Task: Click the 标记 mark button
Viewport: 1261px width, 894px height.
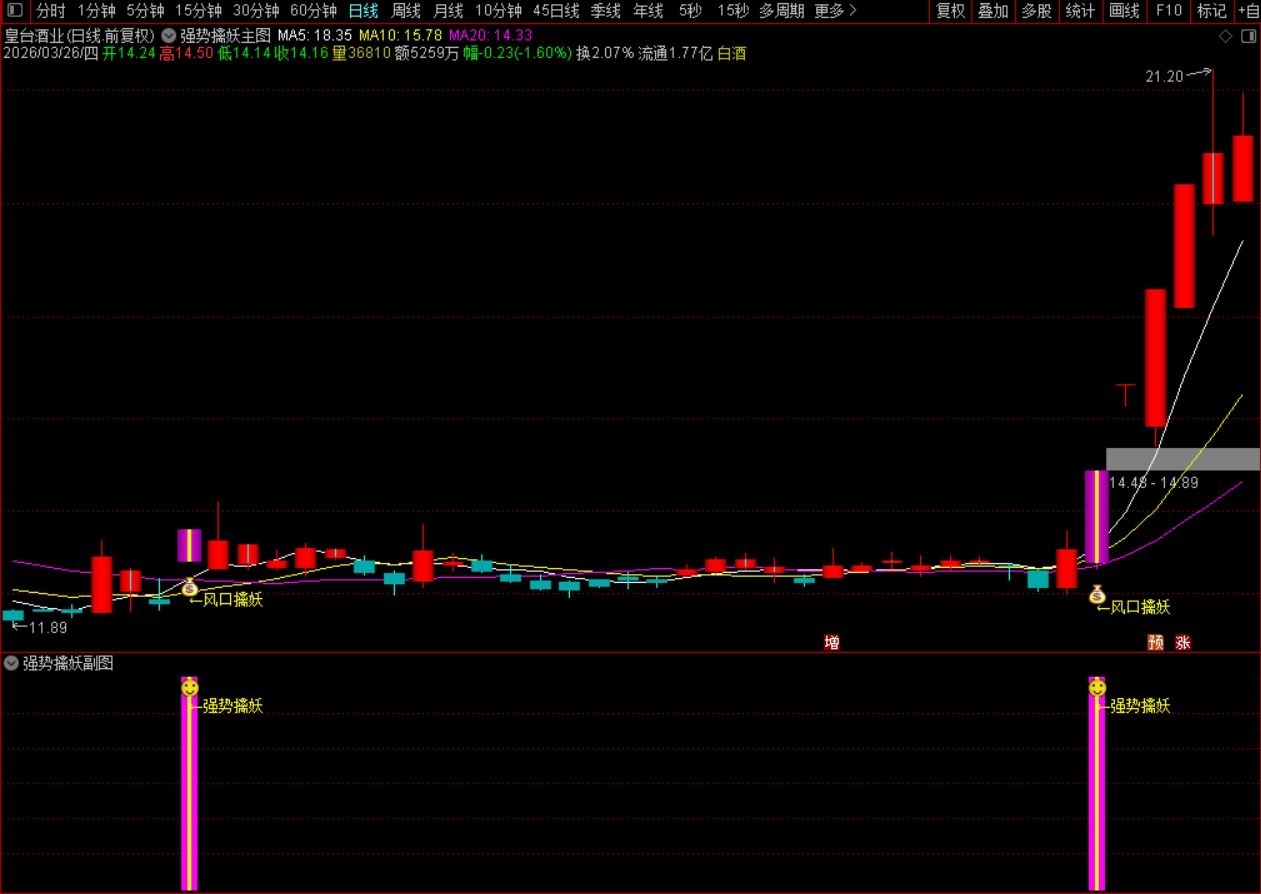Action: [x=1211, y=11]
